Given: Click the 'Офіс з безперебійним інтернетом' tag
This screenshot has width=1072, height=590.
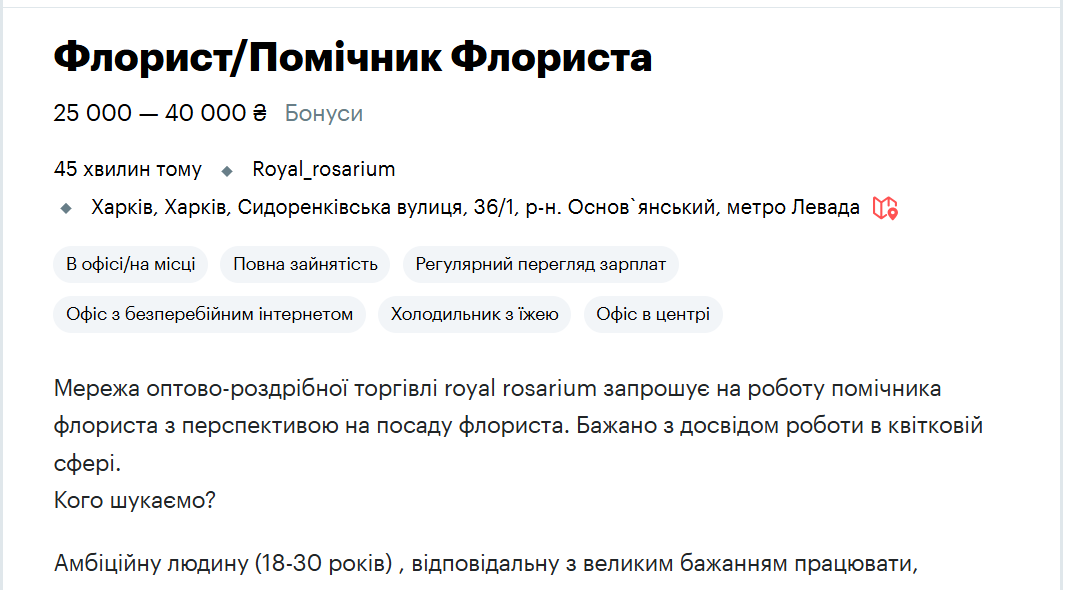Looking at the screenshot, I should (x=208, y=314).
